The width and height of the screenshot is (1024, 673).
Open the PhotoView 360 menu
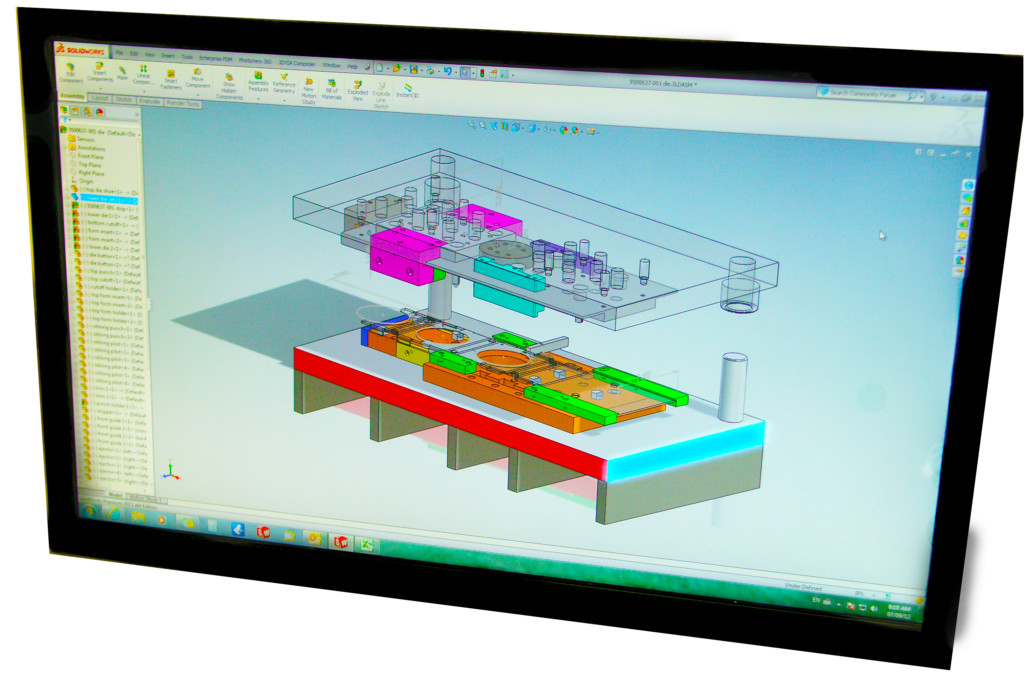point(255,61)
